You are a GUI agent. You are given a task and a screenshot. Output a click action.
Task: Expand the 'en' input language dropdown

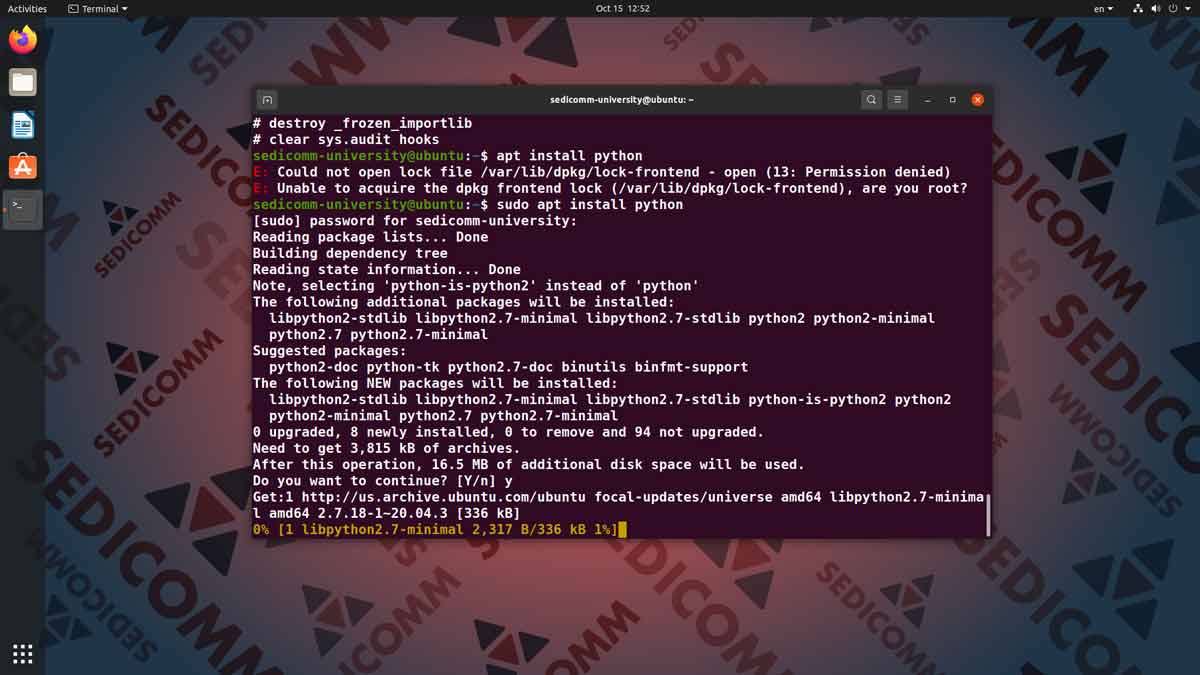1102,8
